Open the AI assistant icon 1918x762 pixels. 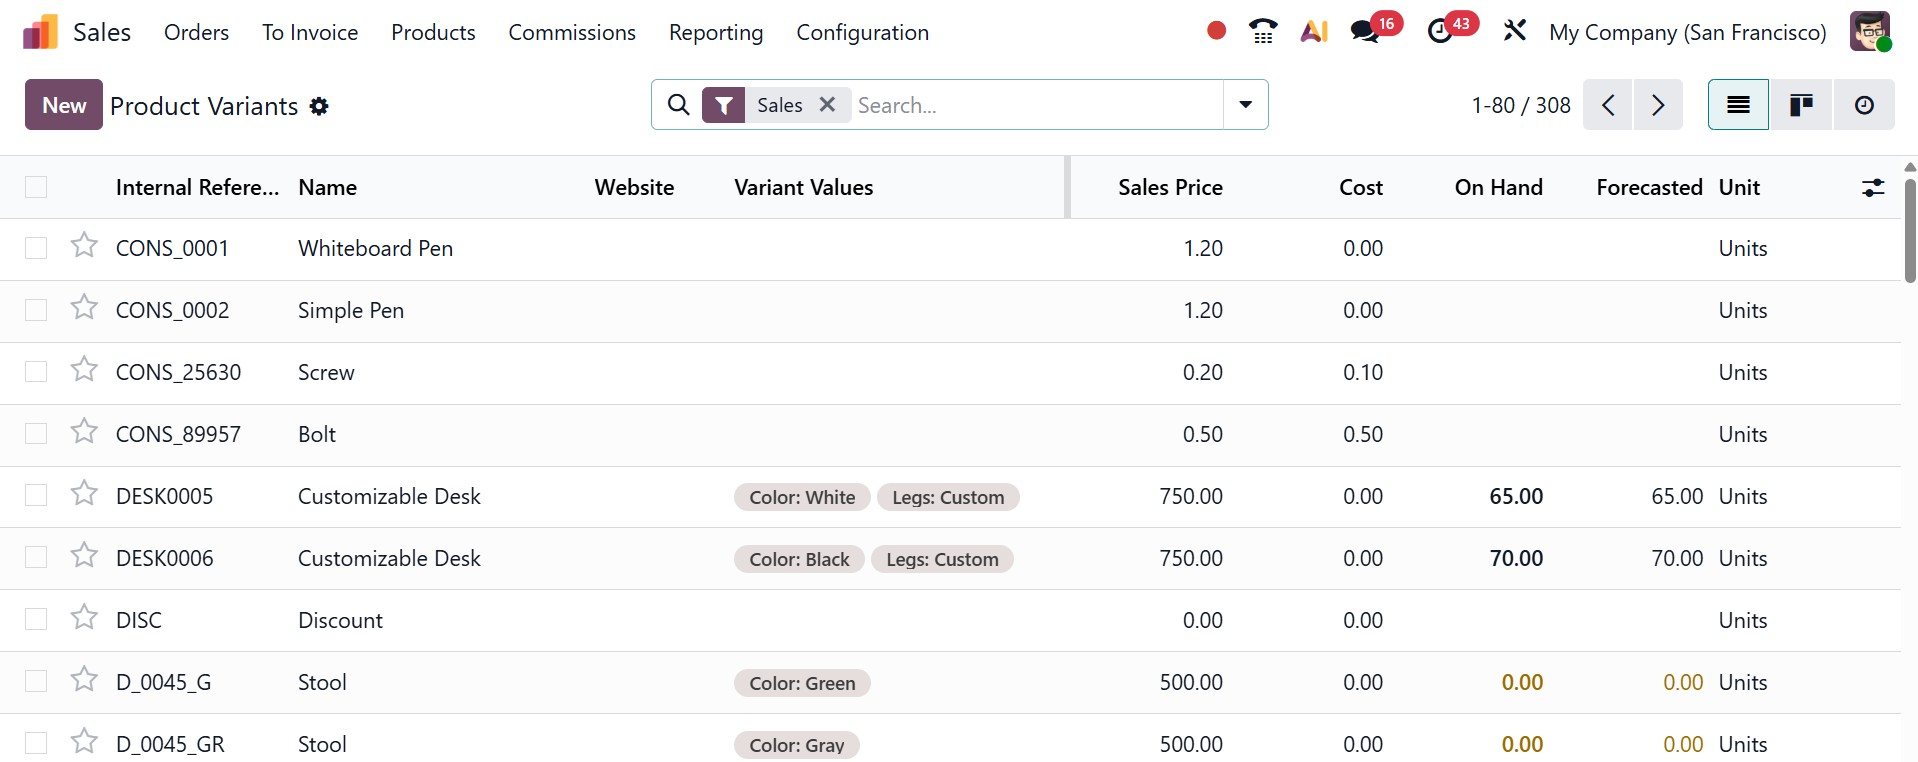point(1314,32)
